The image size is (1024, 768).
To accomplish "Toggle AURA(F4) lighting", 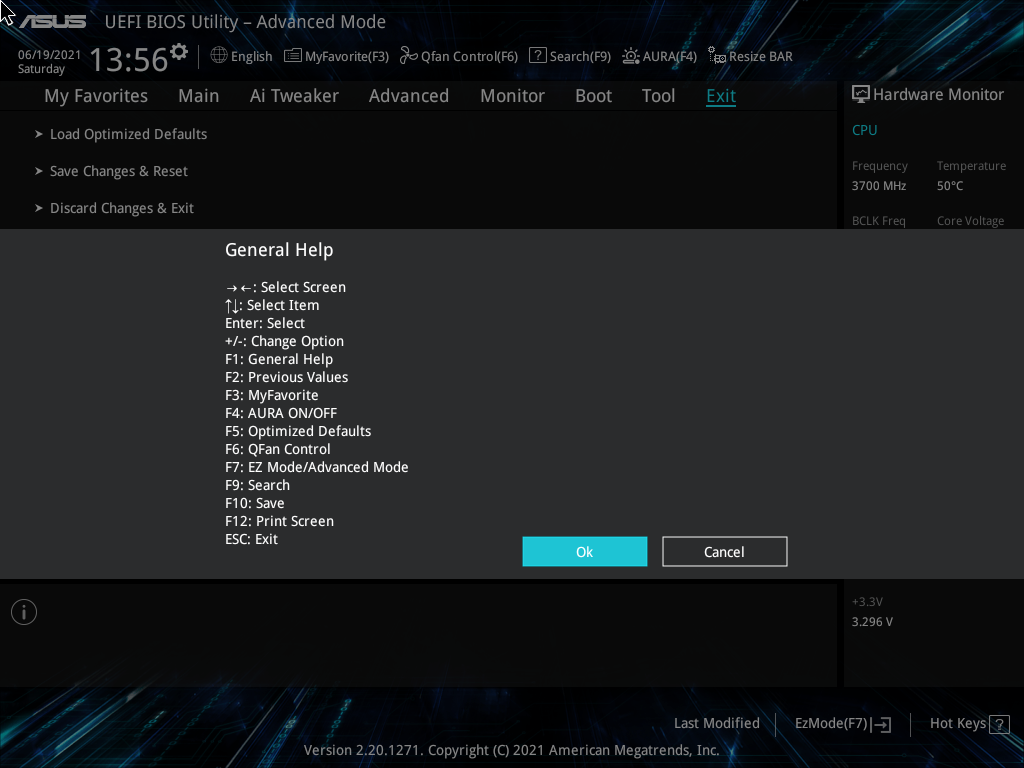I will pyautogui.click(x=659, y=56).
